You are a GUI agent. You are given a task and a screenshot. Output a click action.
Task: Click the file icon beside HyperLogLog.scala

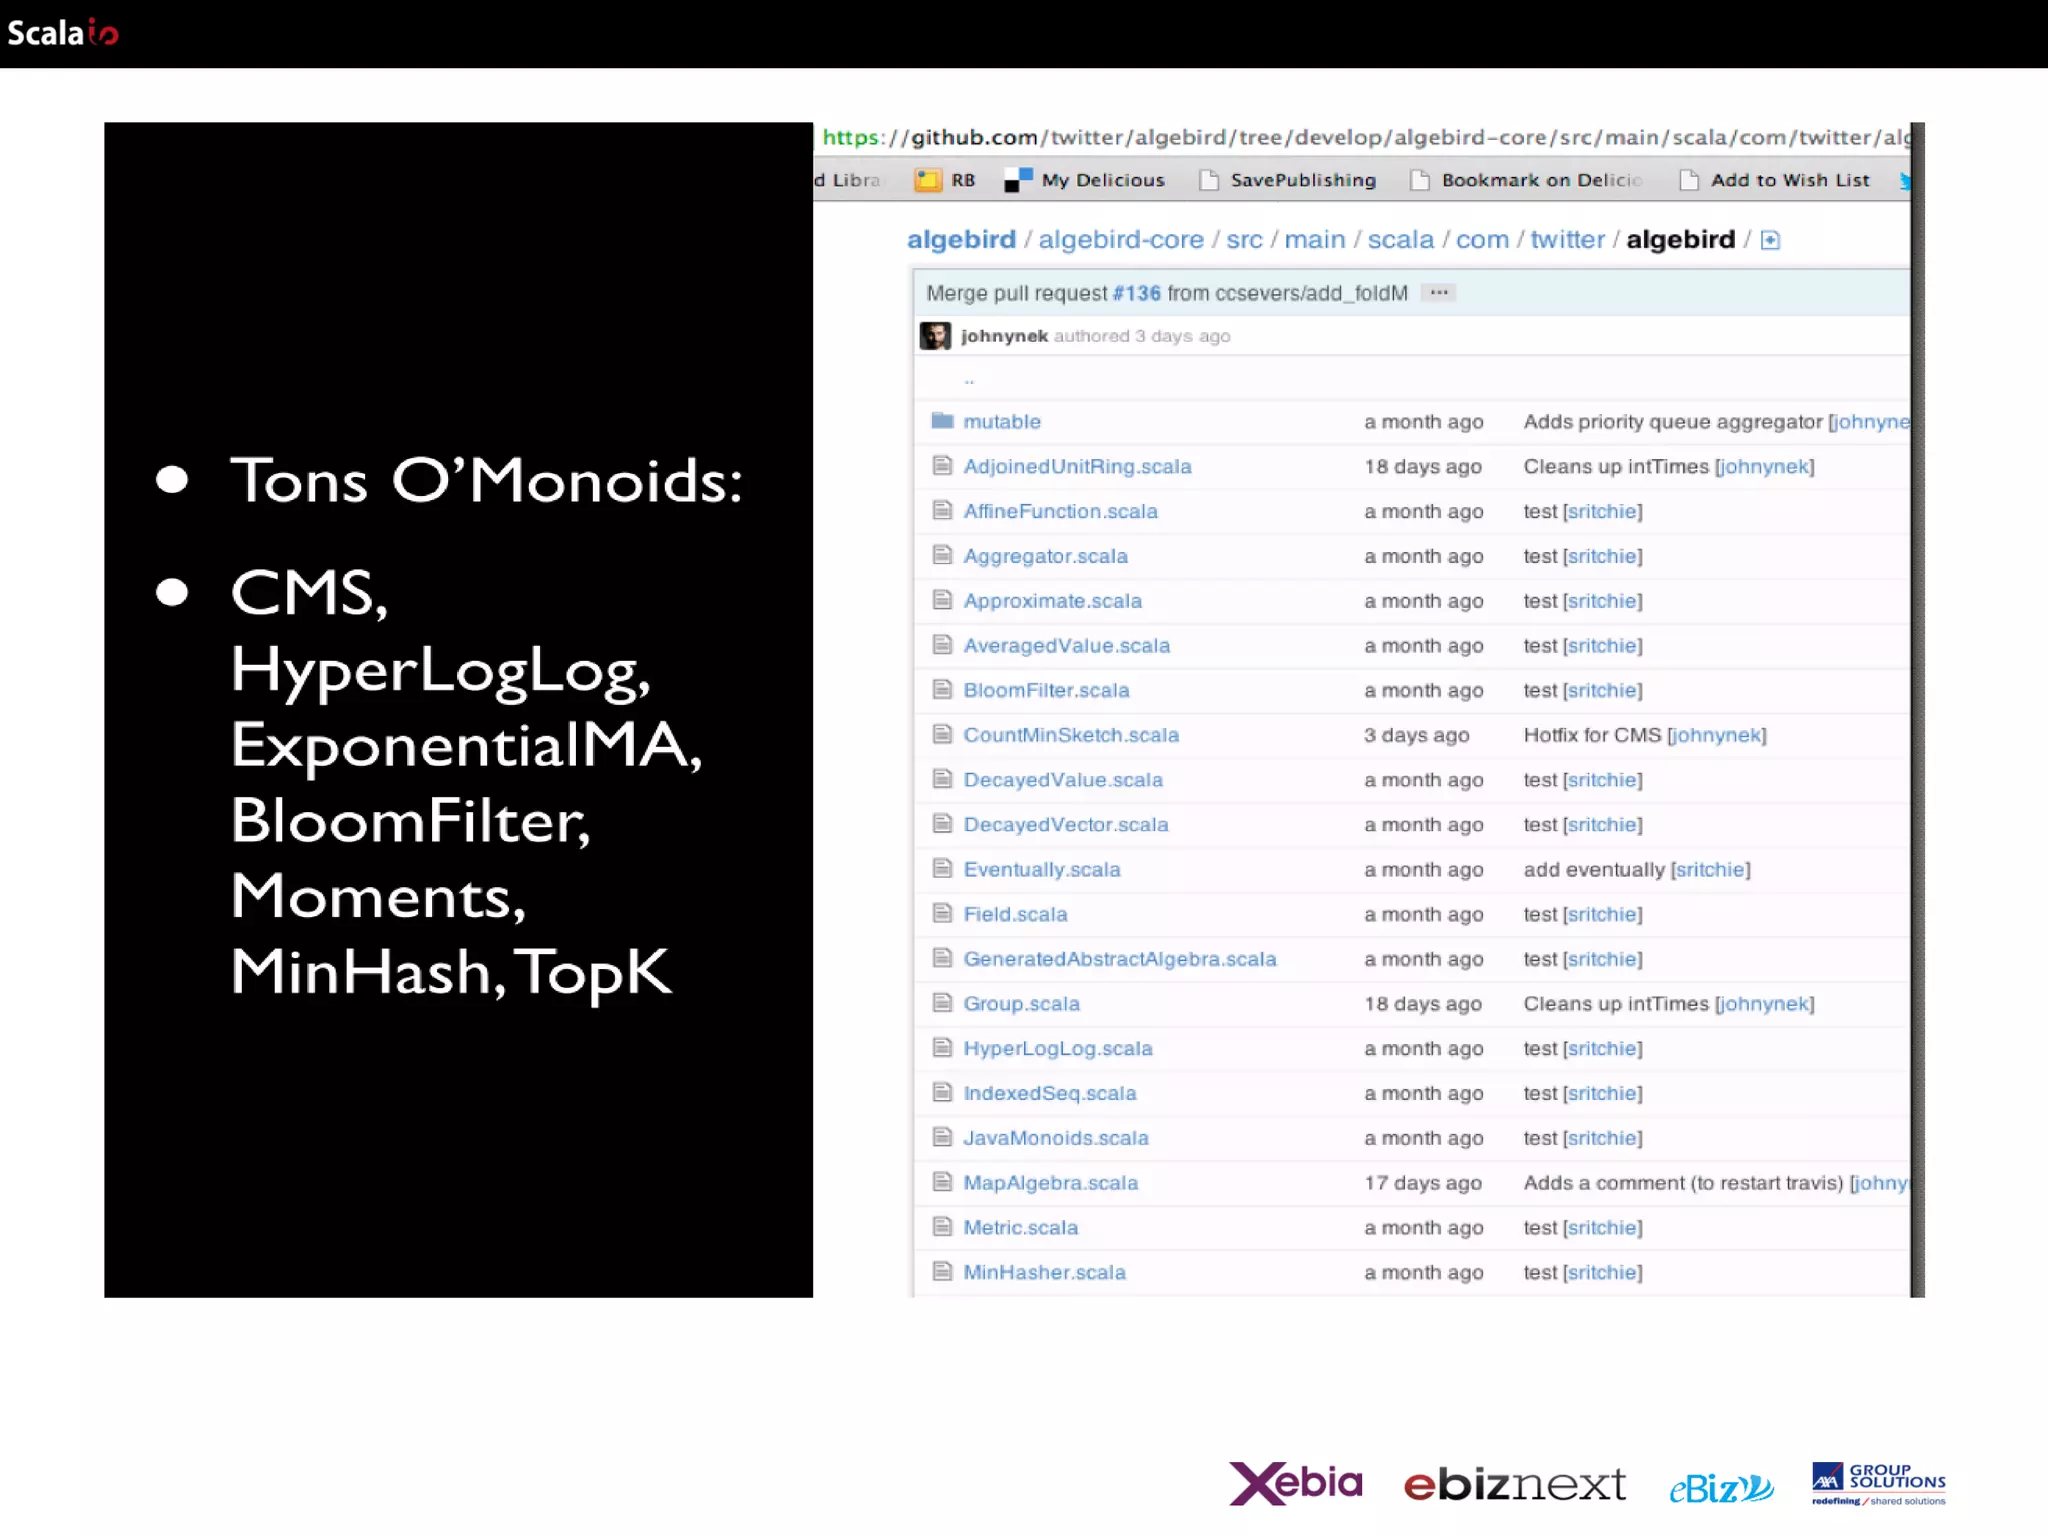tap(941, 1047)
